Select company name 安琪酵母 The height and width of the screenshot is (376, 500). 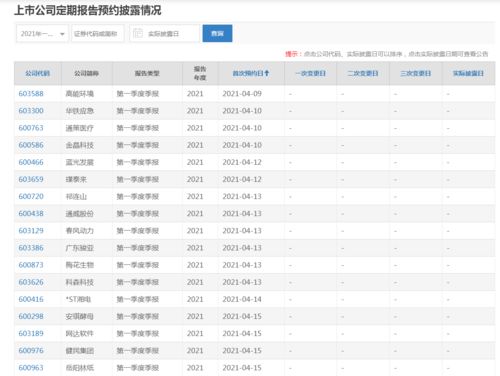pos(79,316)
